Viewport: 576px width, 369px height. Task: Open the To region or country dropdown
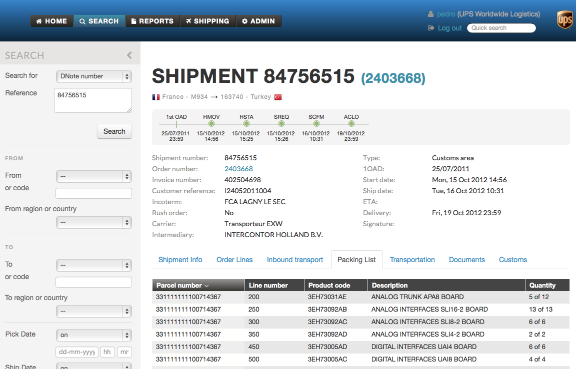[x=94, y=311]
